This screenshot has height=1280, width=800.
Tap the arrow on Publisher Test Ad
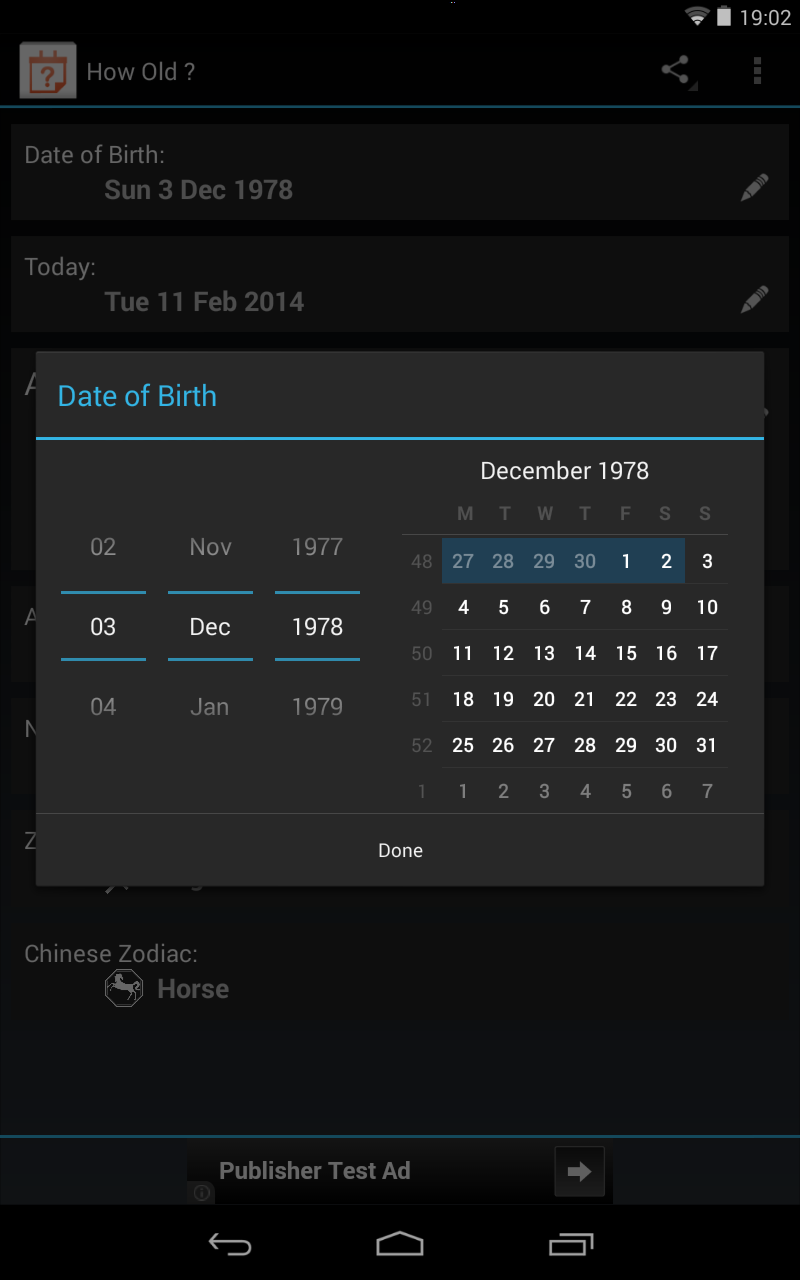click(x=579, y=1171)
